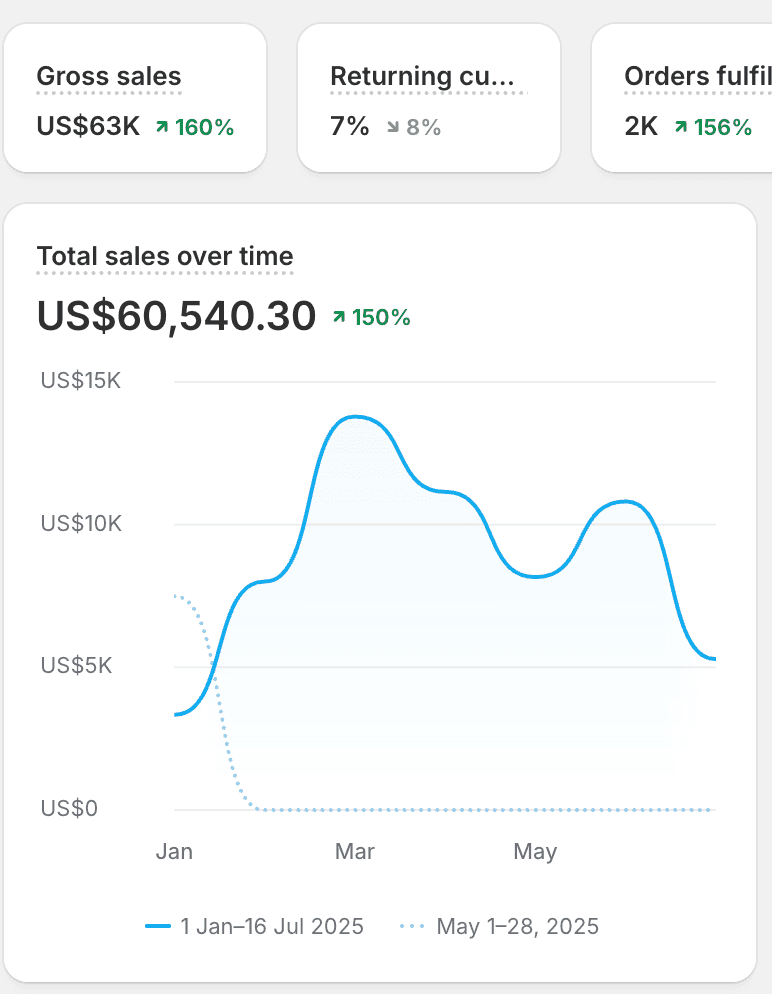772x994 pixels.
Task: Open the Returning customers metric card
Action: 428,98
